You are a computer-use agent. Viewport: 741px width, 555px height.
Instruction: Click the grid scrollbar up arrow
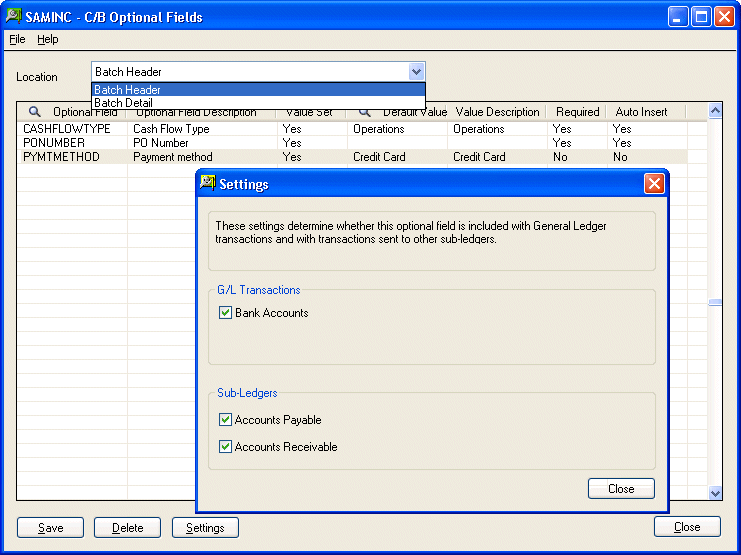click(x=715, y=111)
